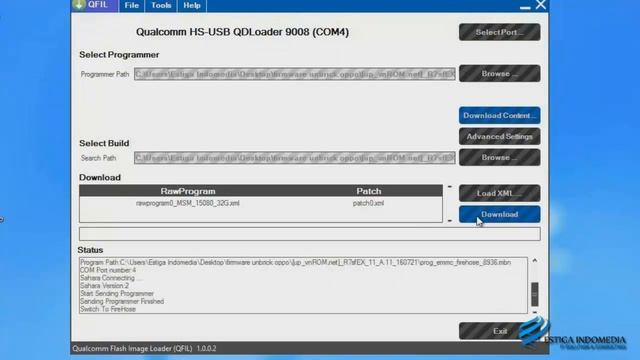The width and height of the screenshot is (640, 360).
Task: Click 'Sending Programmer Finished' status line
Action: pyautogui.click(x=122, y=302)
